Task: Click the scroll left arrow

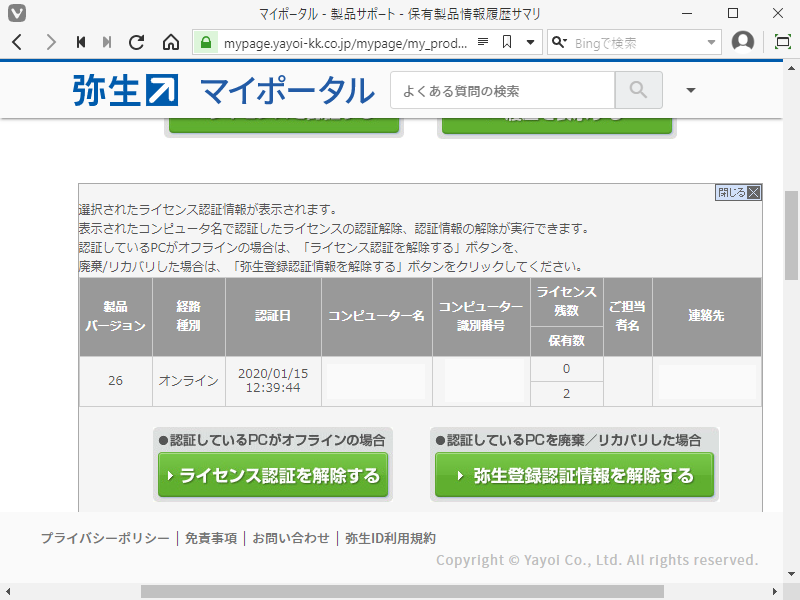Action: tap(7, 591)
